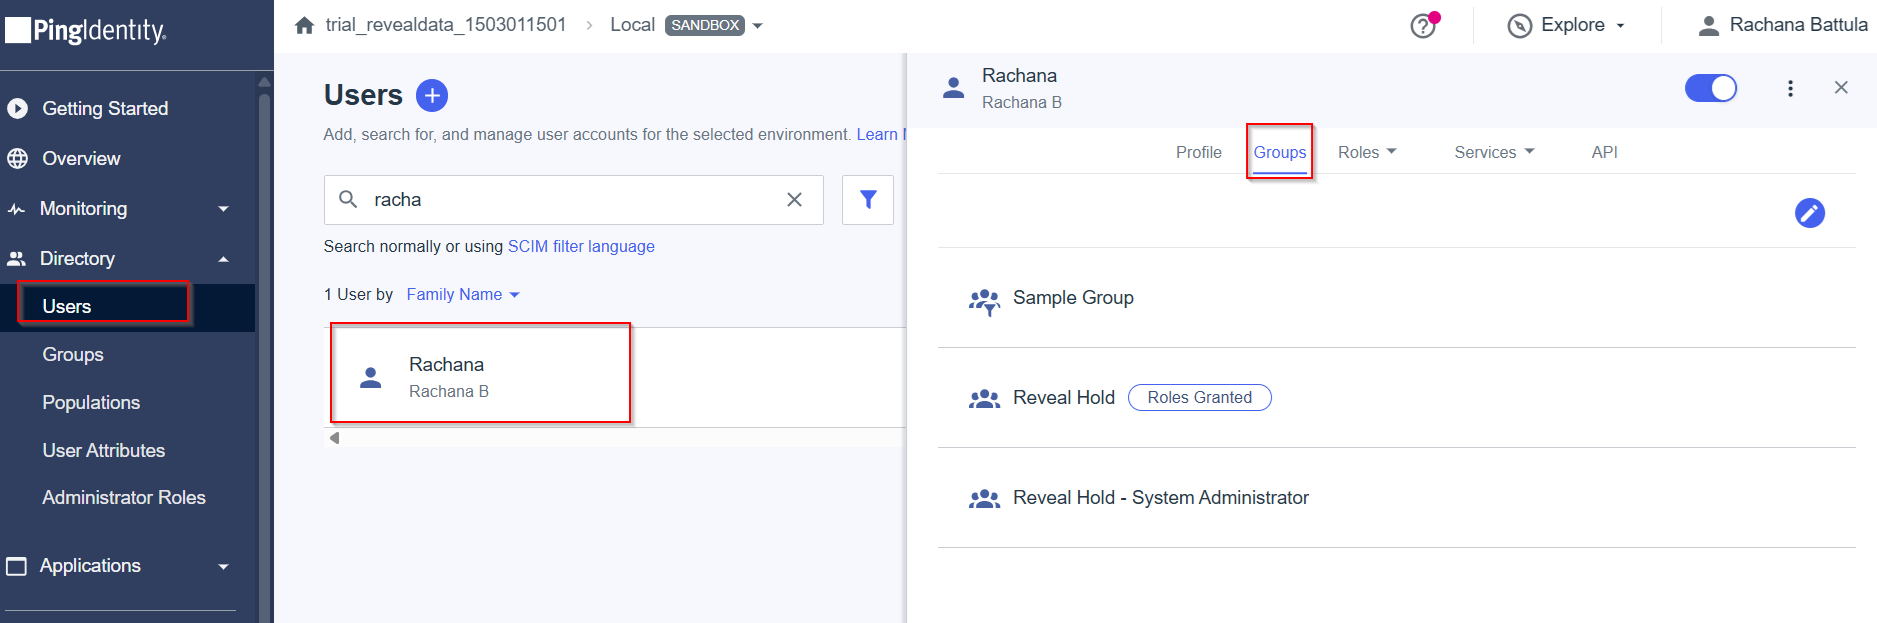Open the Roles tab dropdown
The width and height of the screenshot is (1877, 623).
tap(1366, 152)
